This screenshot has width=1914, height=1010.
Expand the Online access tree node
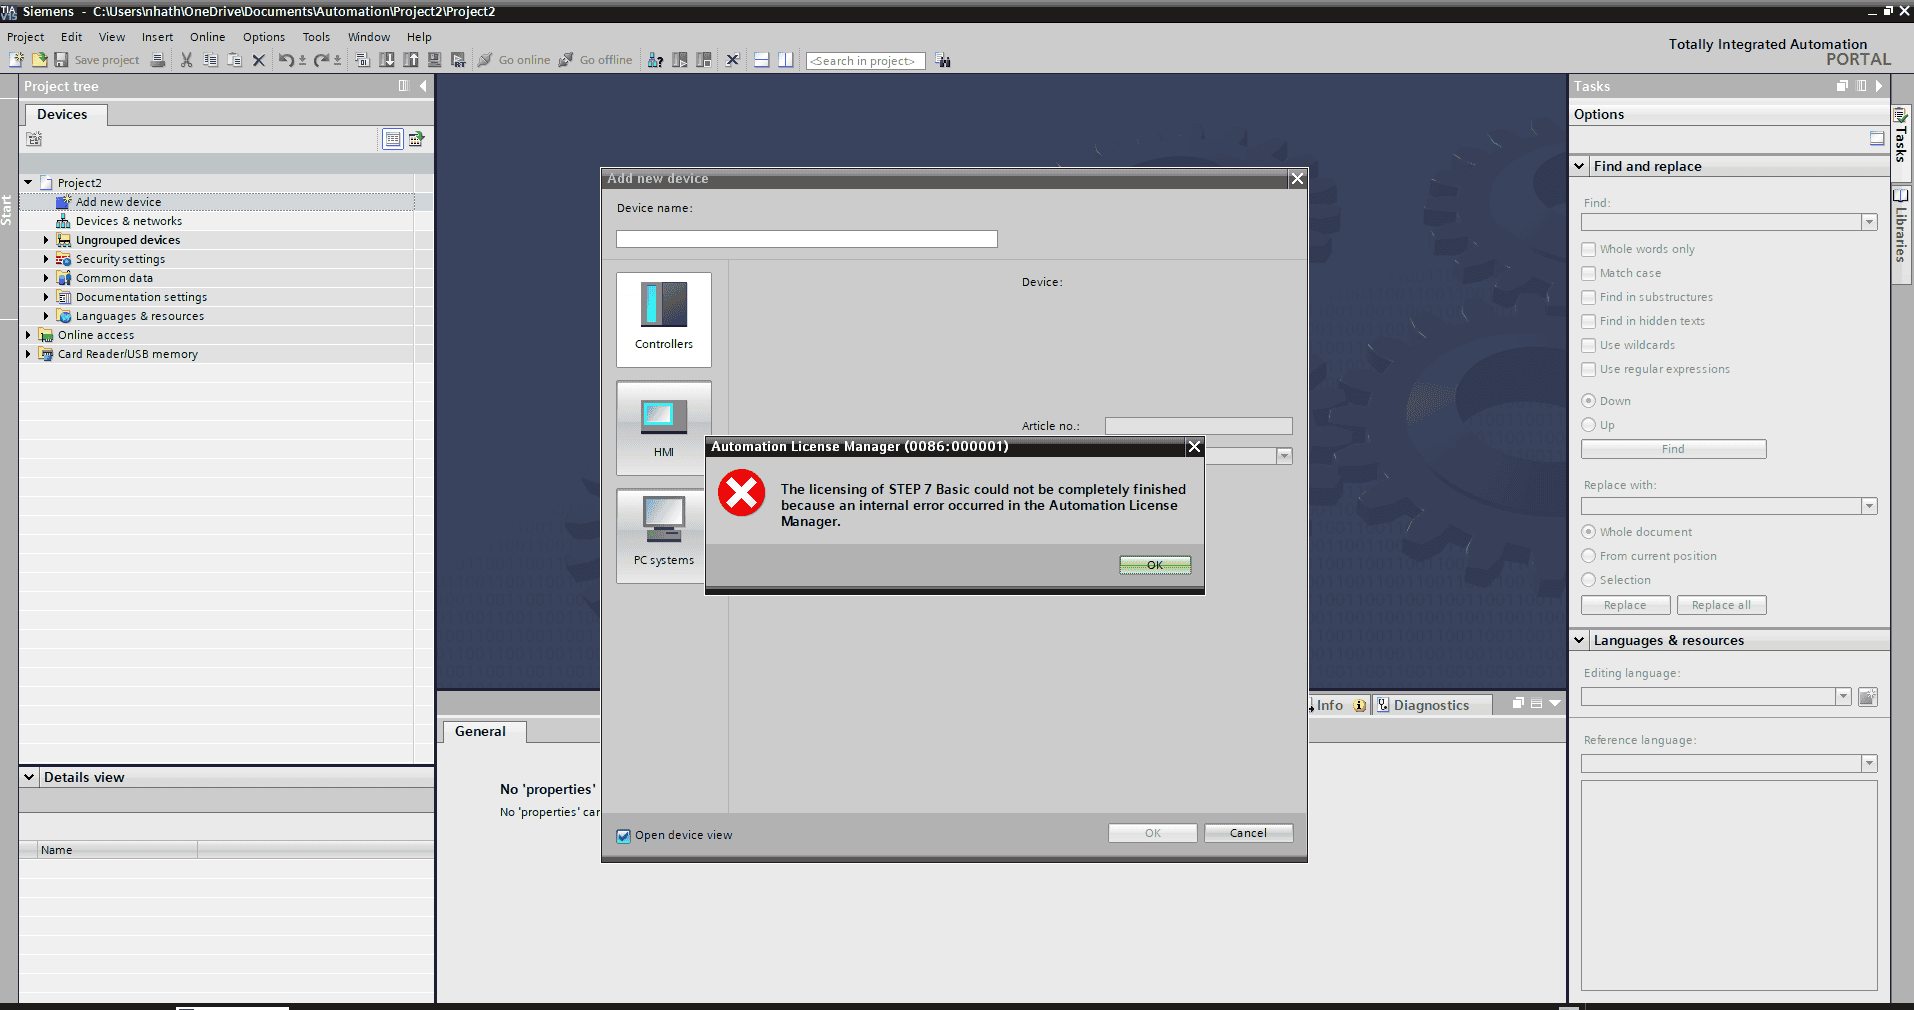click(28, 335)
